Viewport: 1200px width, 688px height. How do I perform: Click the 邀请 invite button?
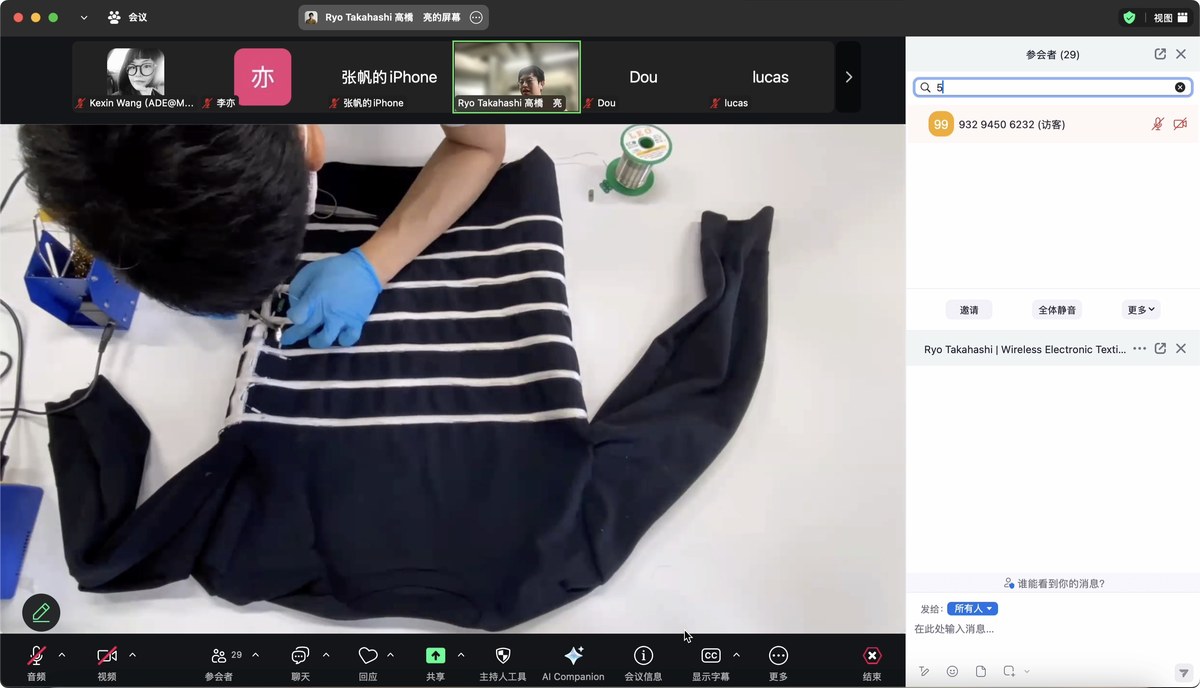(969, 310)
